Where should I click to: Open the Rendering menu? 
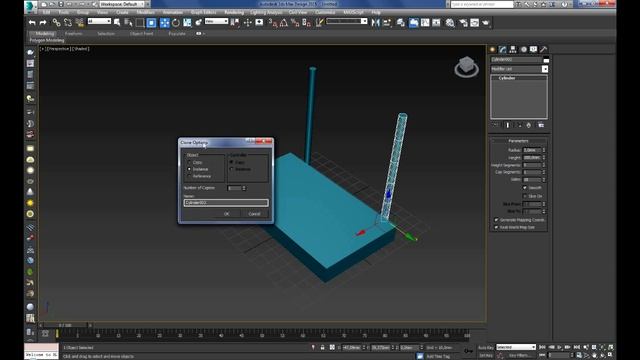pyautogui.click(x=234, y=12)
